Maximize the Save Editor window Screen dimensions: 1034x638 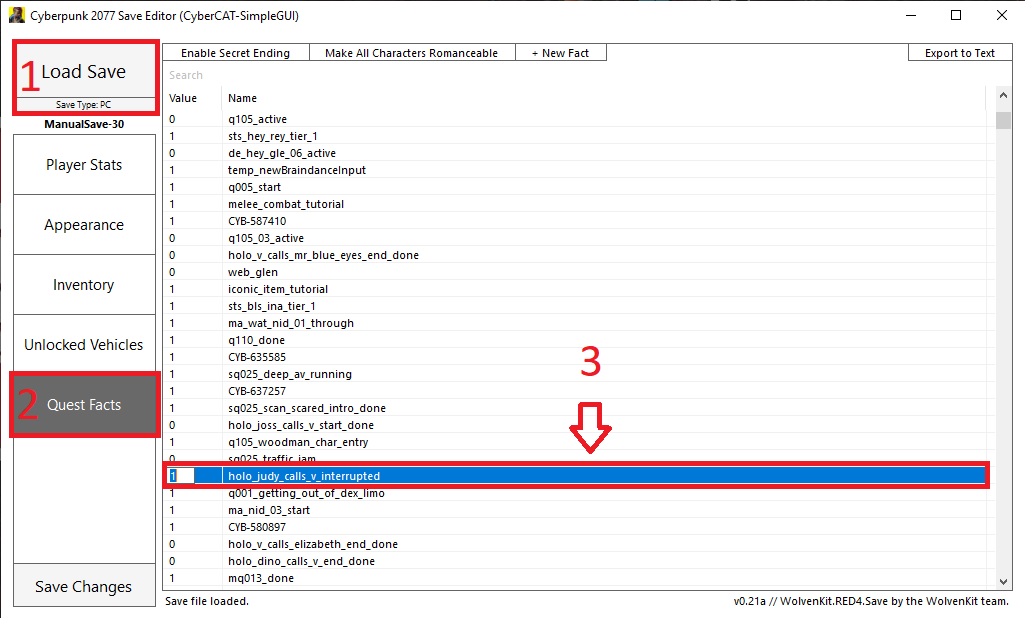pos(956,15)
